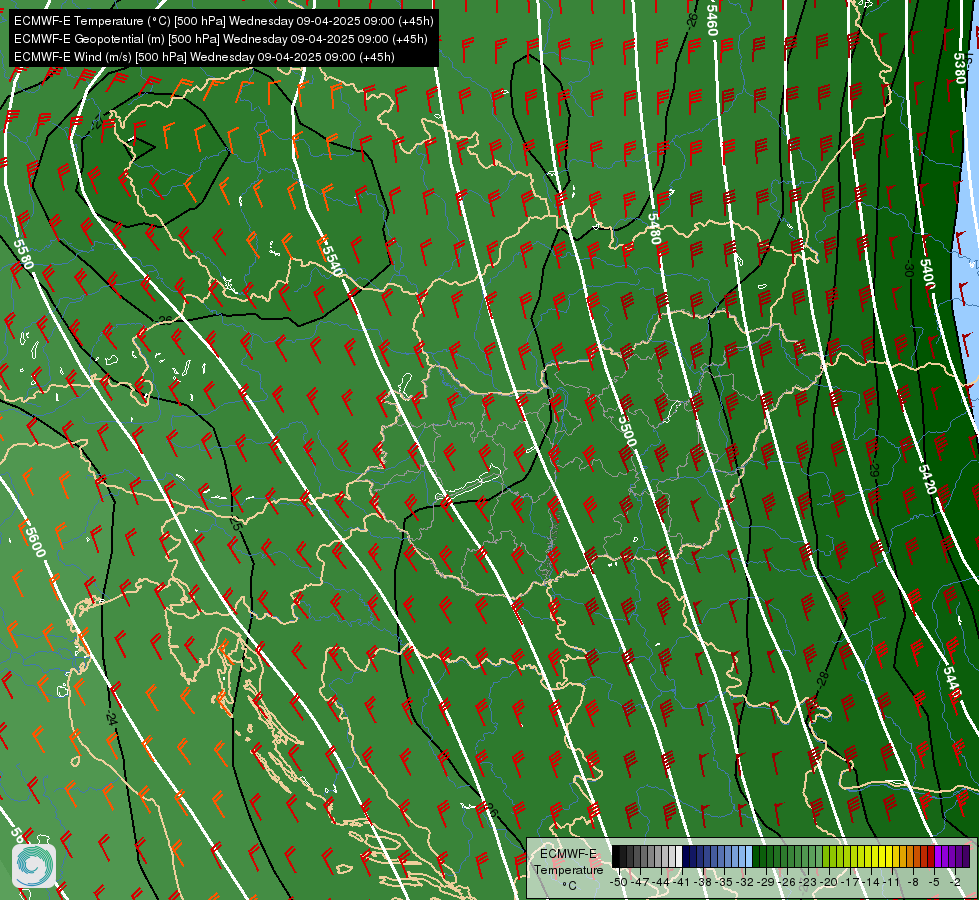Click the -28 isotherm label on map
The height and width of the screenshot is (900, 979).
click(822, 680)
